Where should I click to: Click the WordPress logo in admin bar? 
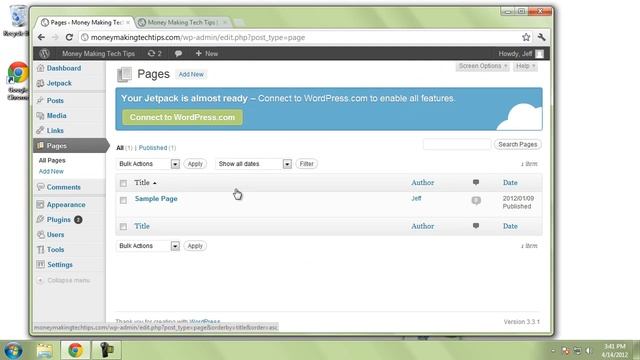coord(44,53)
